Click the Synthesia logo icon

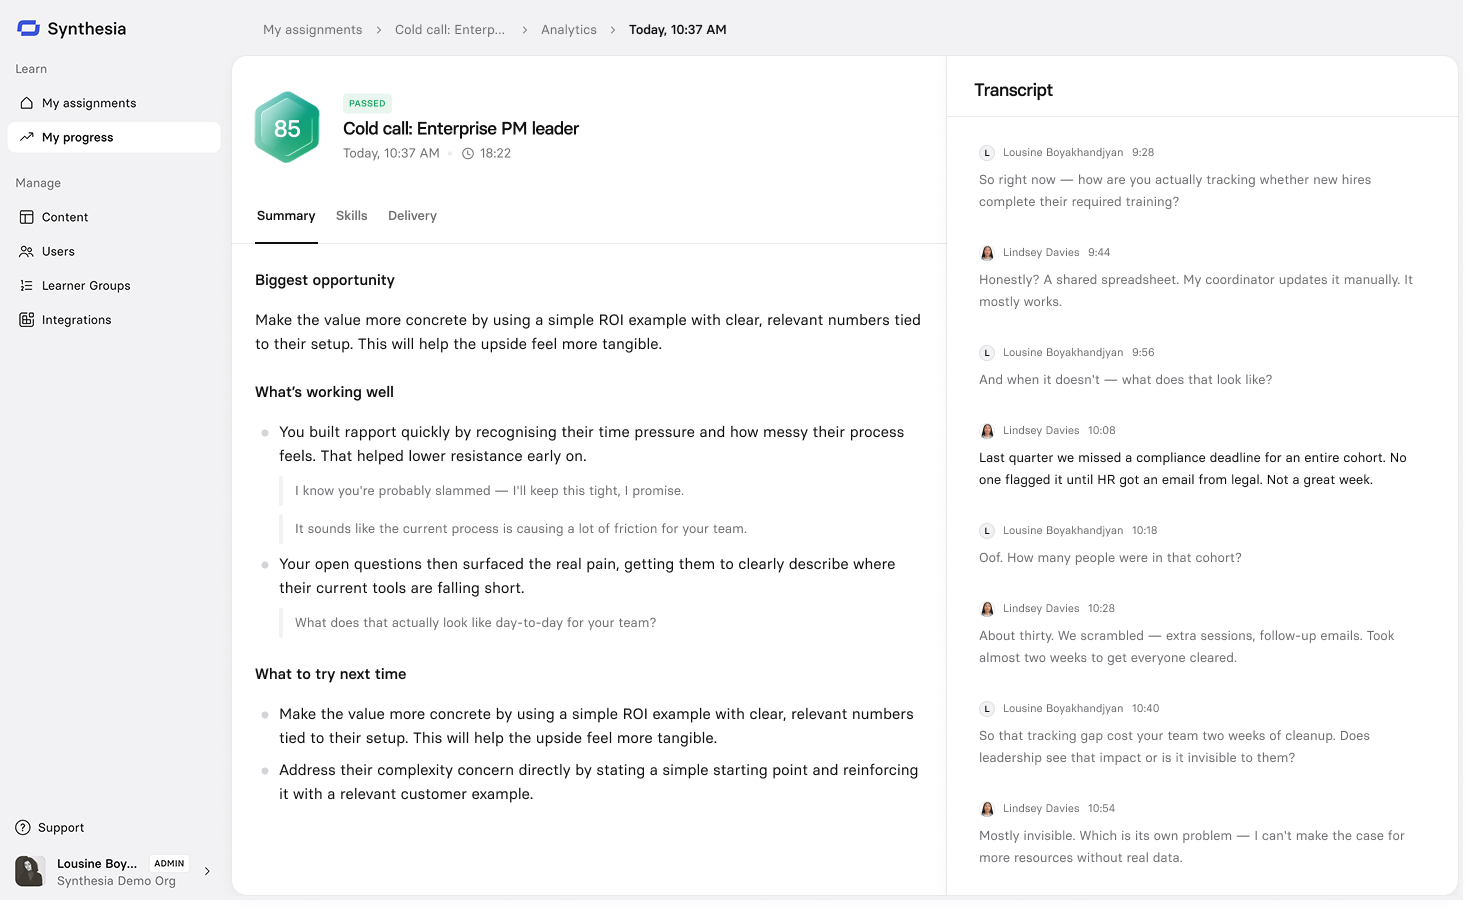click(x=28, y=29)
